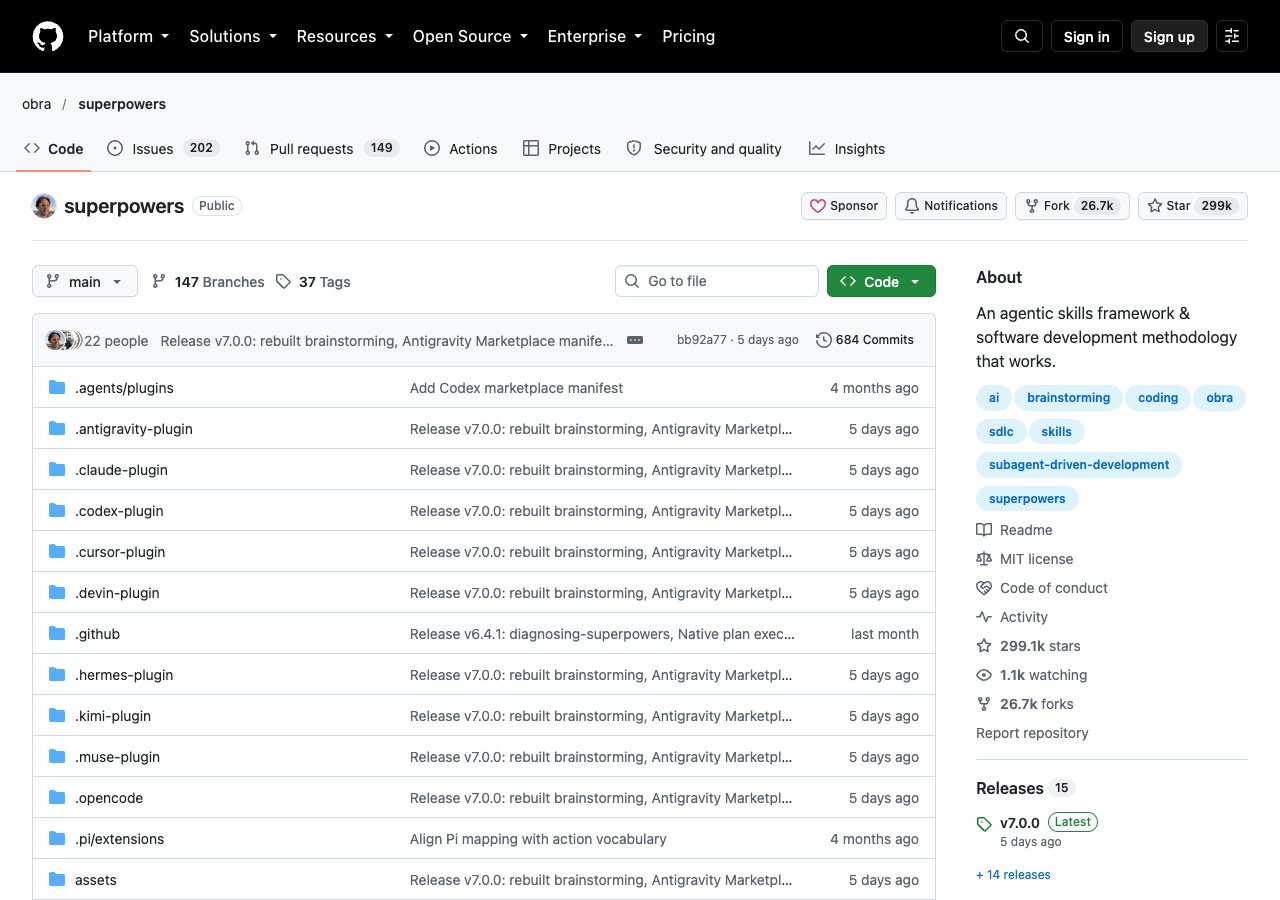Open the main branch selector
Screen dimensions: 1280x900
(x=85, y=282)
